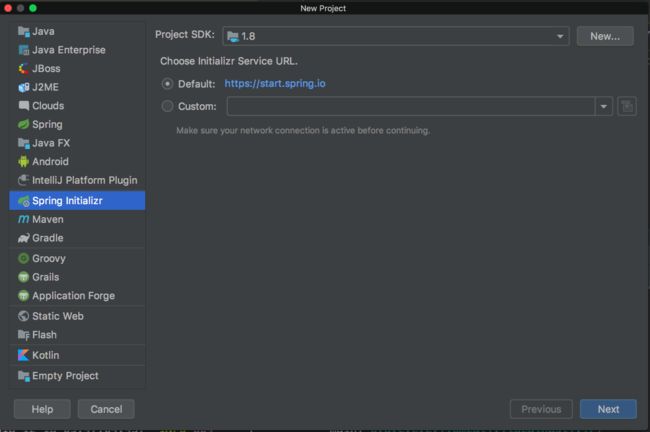Select Flash project type
Image resolution: width=650 pixels, height=432 pixels.
pos(77,335)
